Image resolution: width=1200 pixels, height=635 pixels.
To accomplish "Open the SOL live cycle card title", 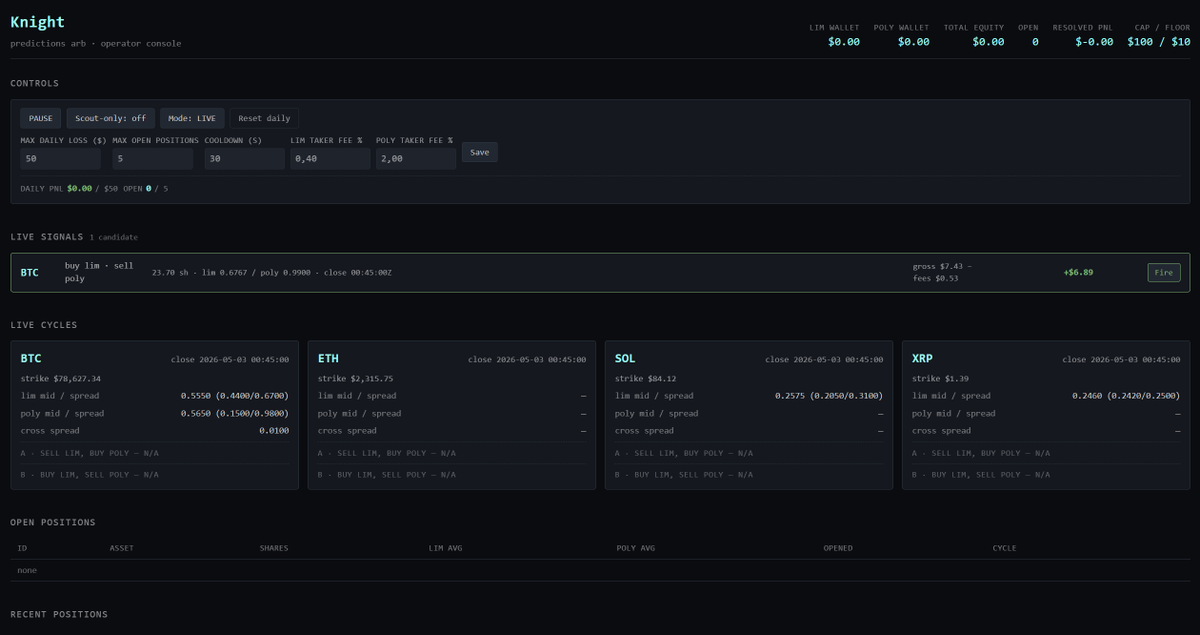I will tap(625, 358).
